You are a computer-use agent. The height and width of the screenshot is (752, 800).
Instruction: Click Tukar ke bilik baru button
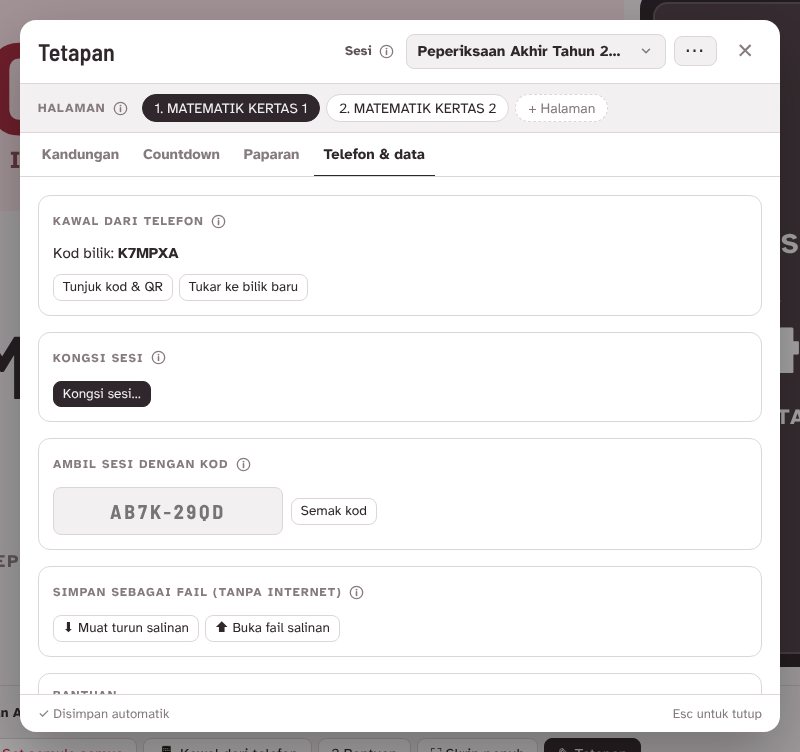click(x=243, y=287)
